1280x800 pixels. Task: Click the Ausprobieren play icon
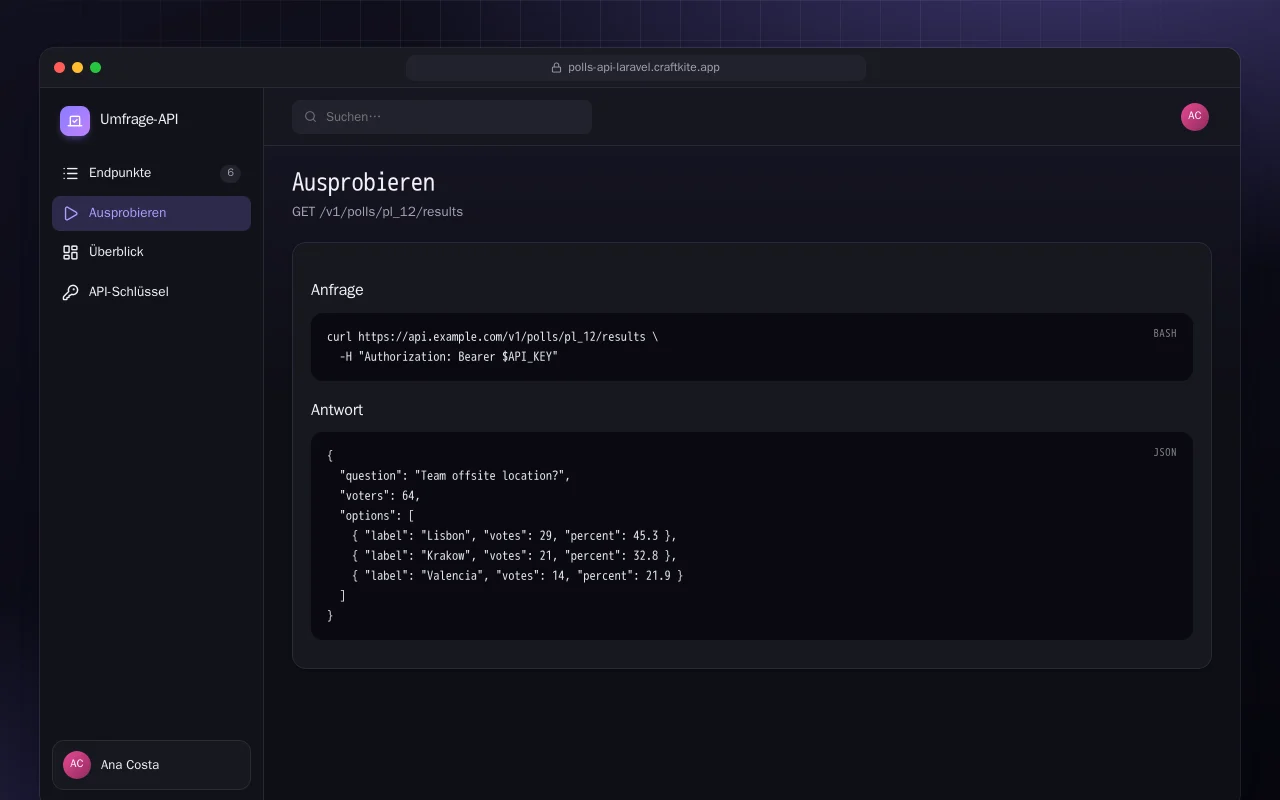point(70,213)
